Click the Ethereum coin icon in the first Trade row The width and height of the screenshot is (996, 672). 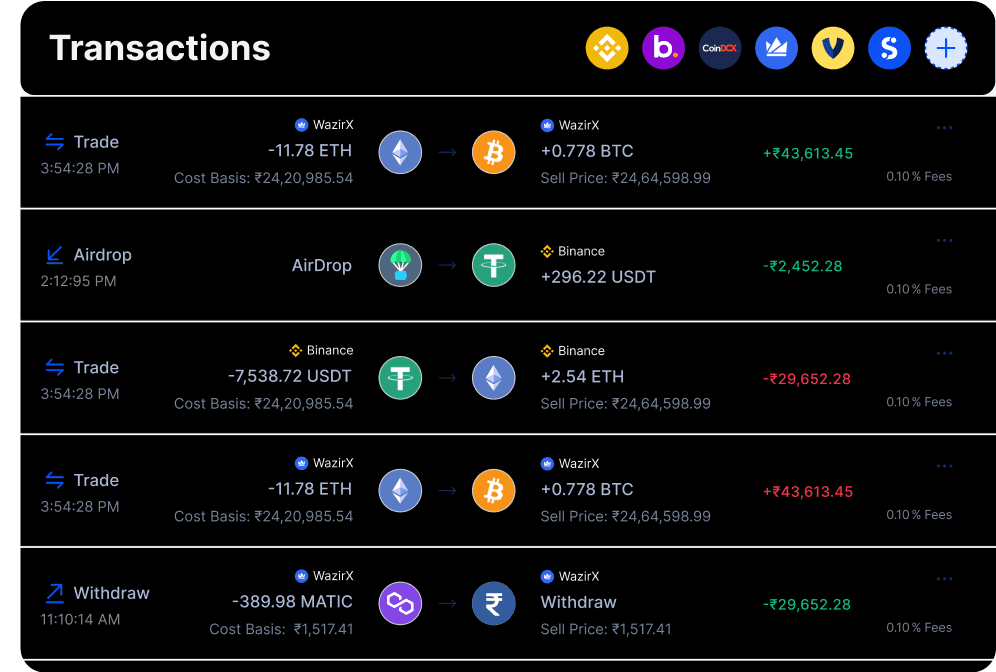click(400, 151)
